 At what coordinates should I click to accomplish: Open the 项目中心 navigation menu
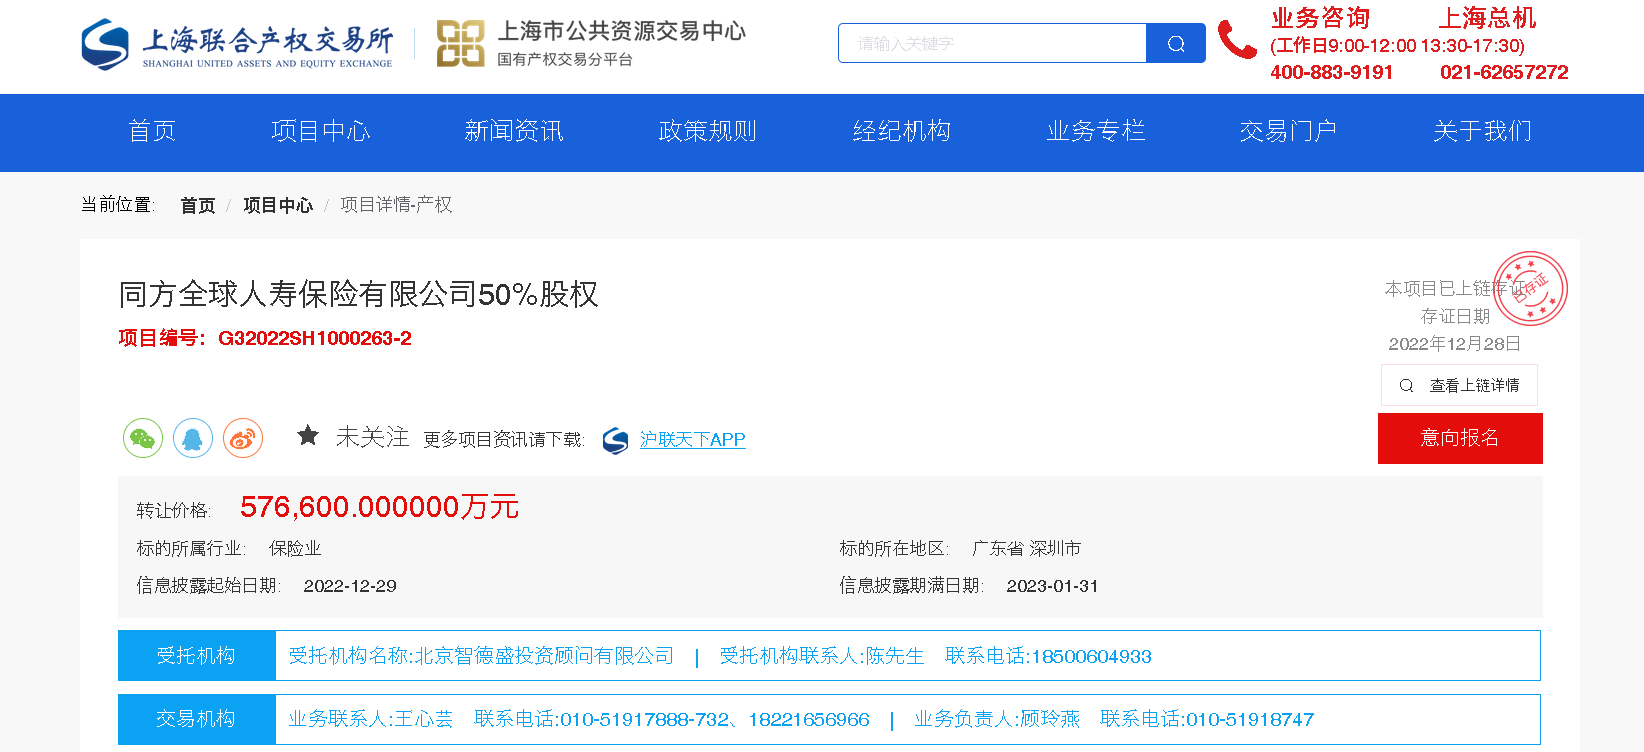click(321, 132)
